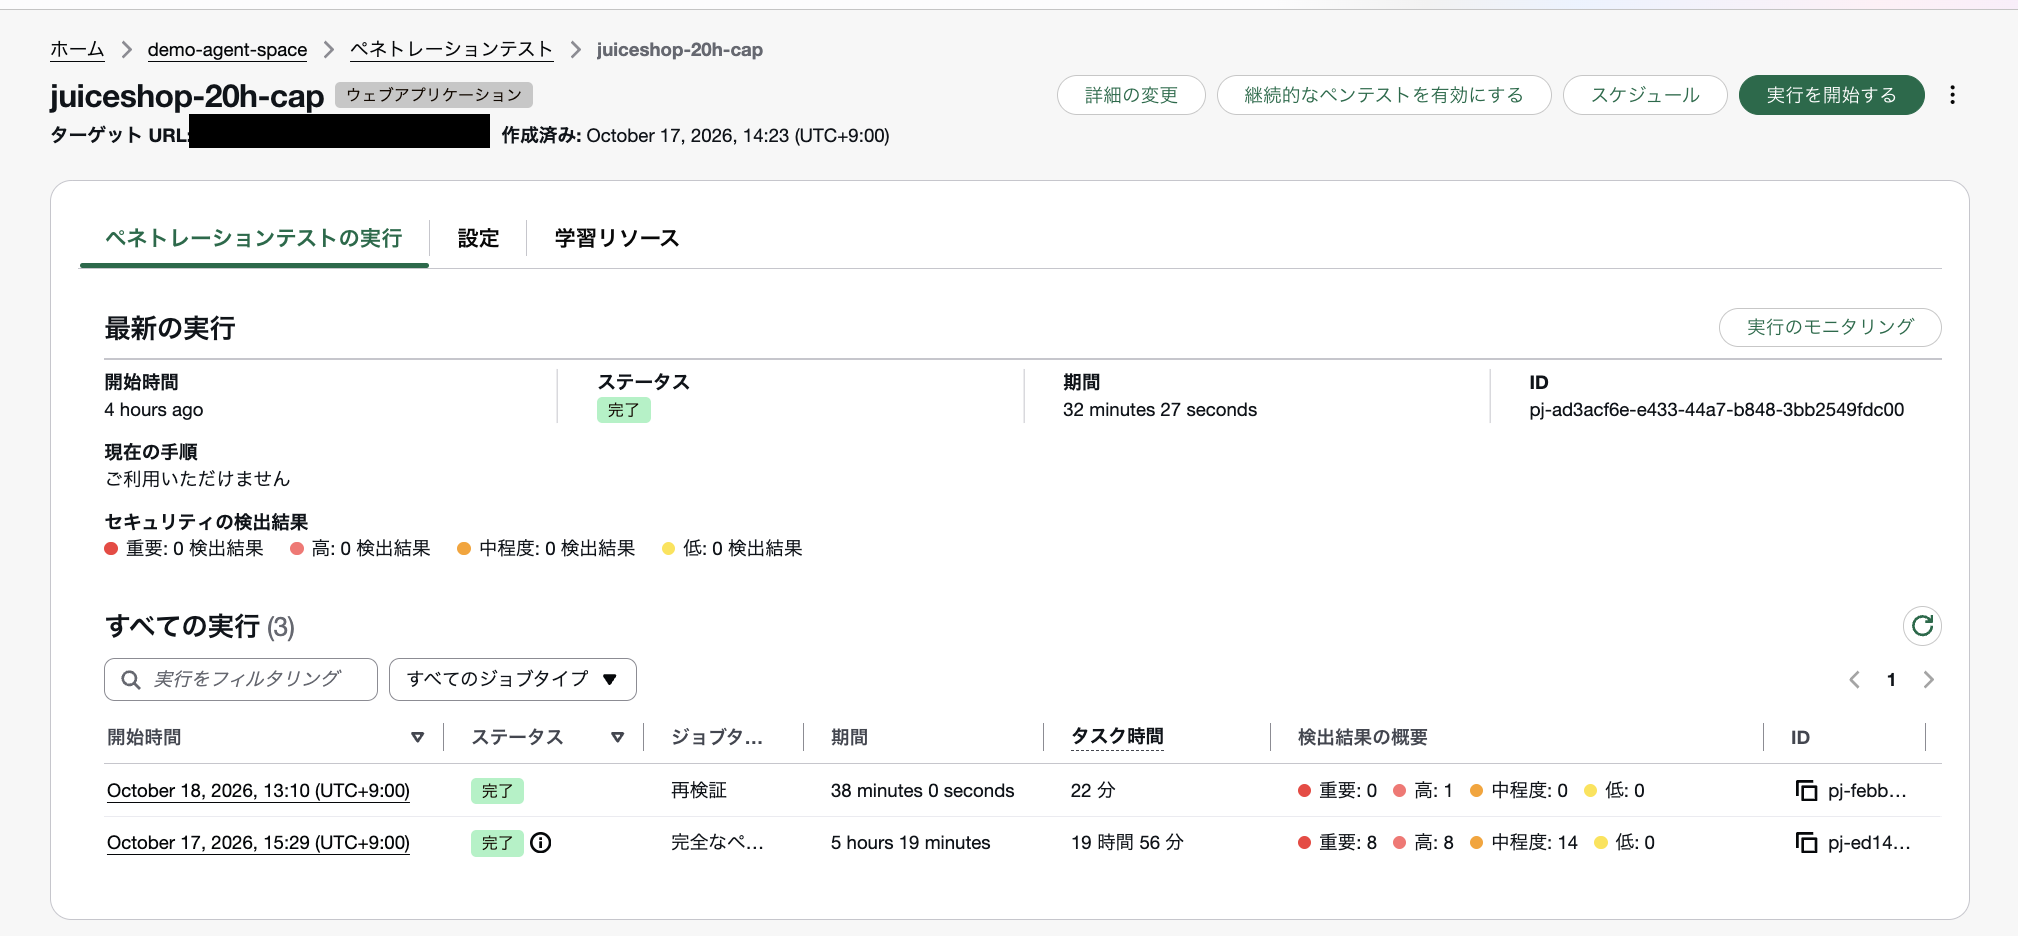This screenshot has height=936, width=2018.
Task: Open ホーム breadcrumb link
Action: 77,50
